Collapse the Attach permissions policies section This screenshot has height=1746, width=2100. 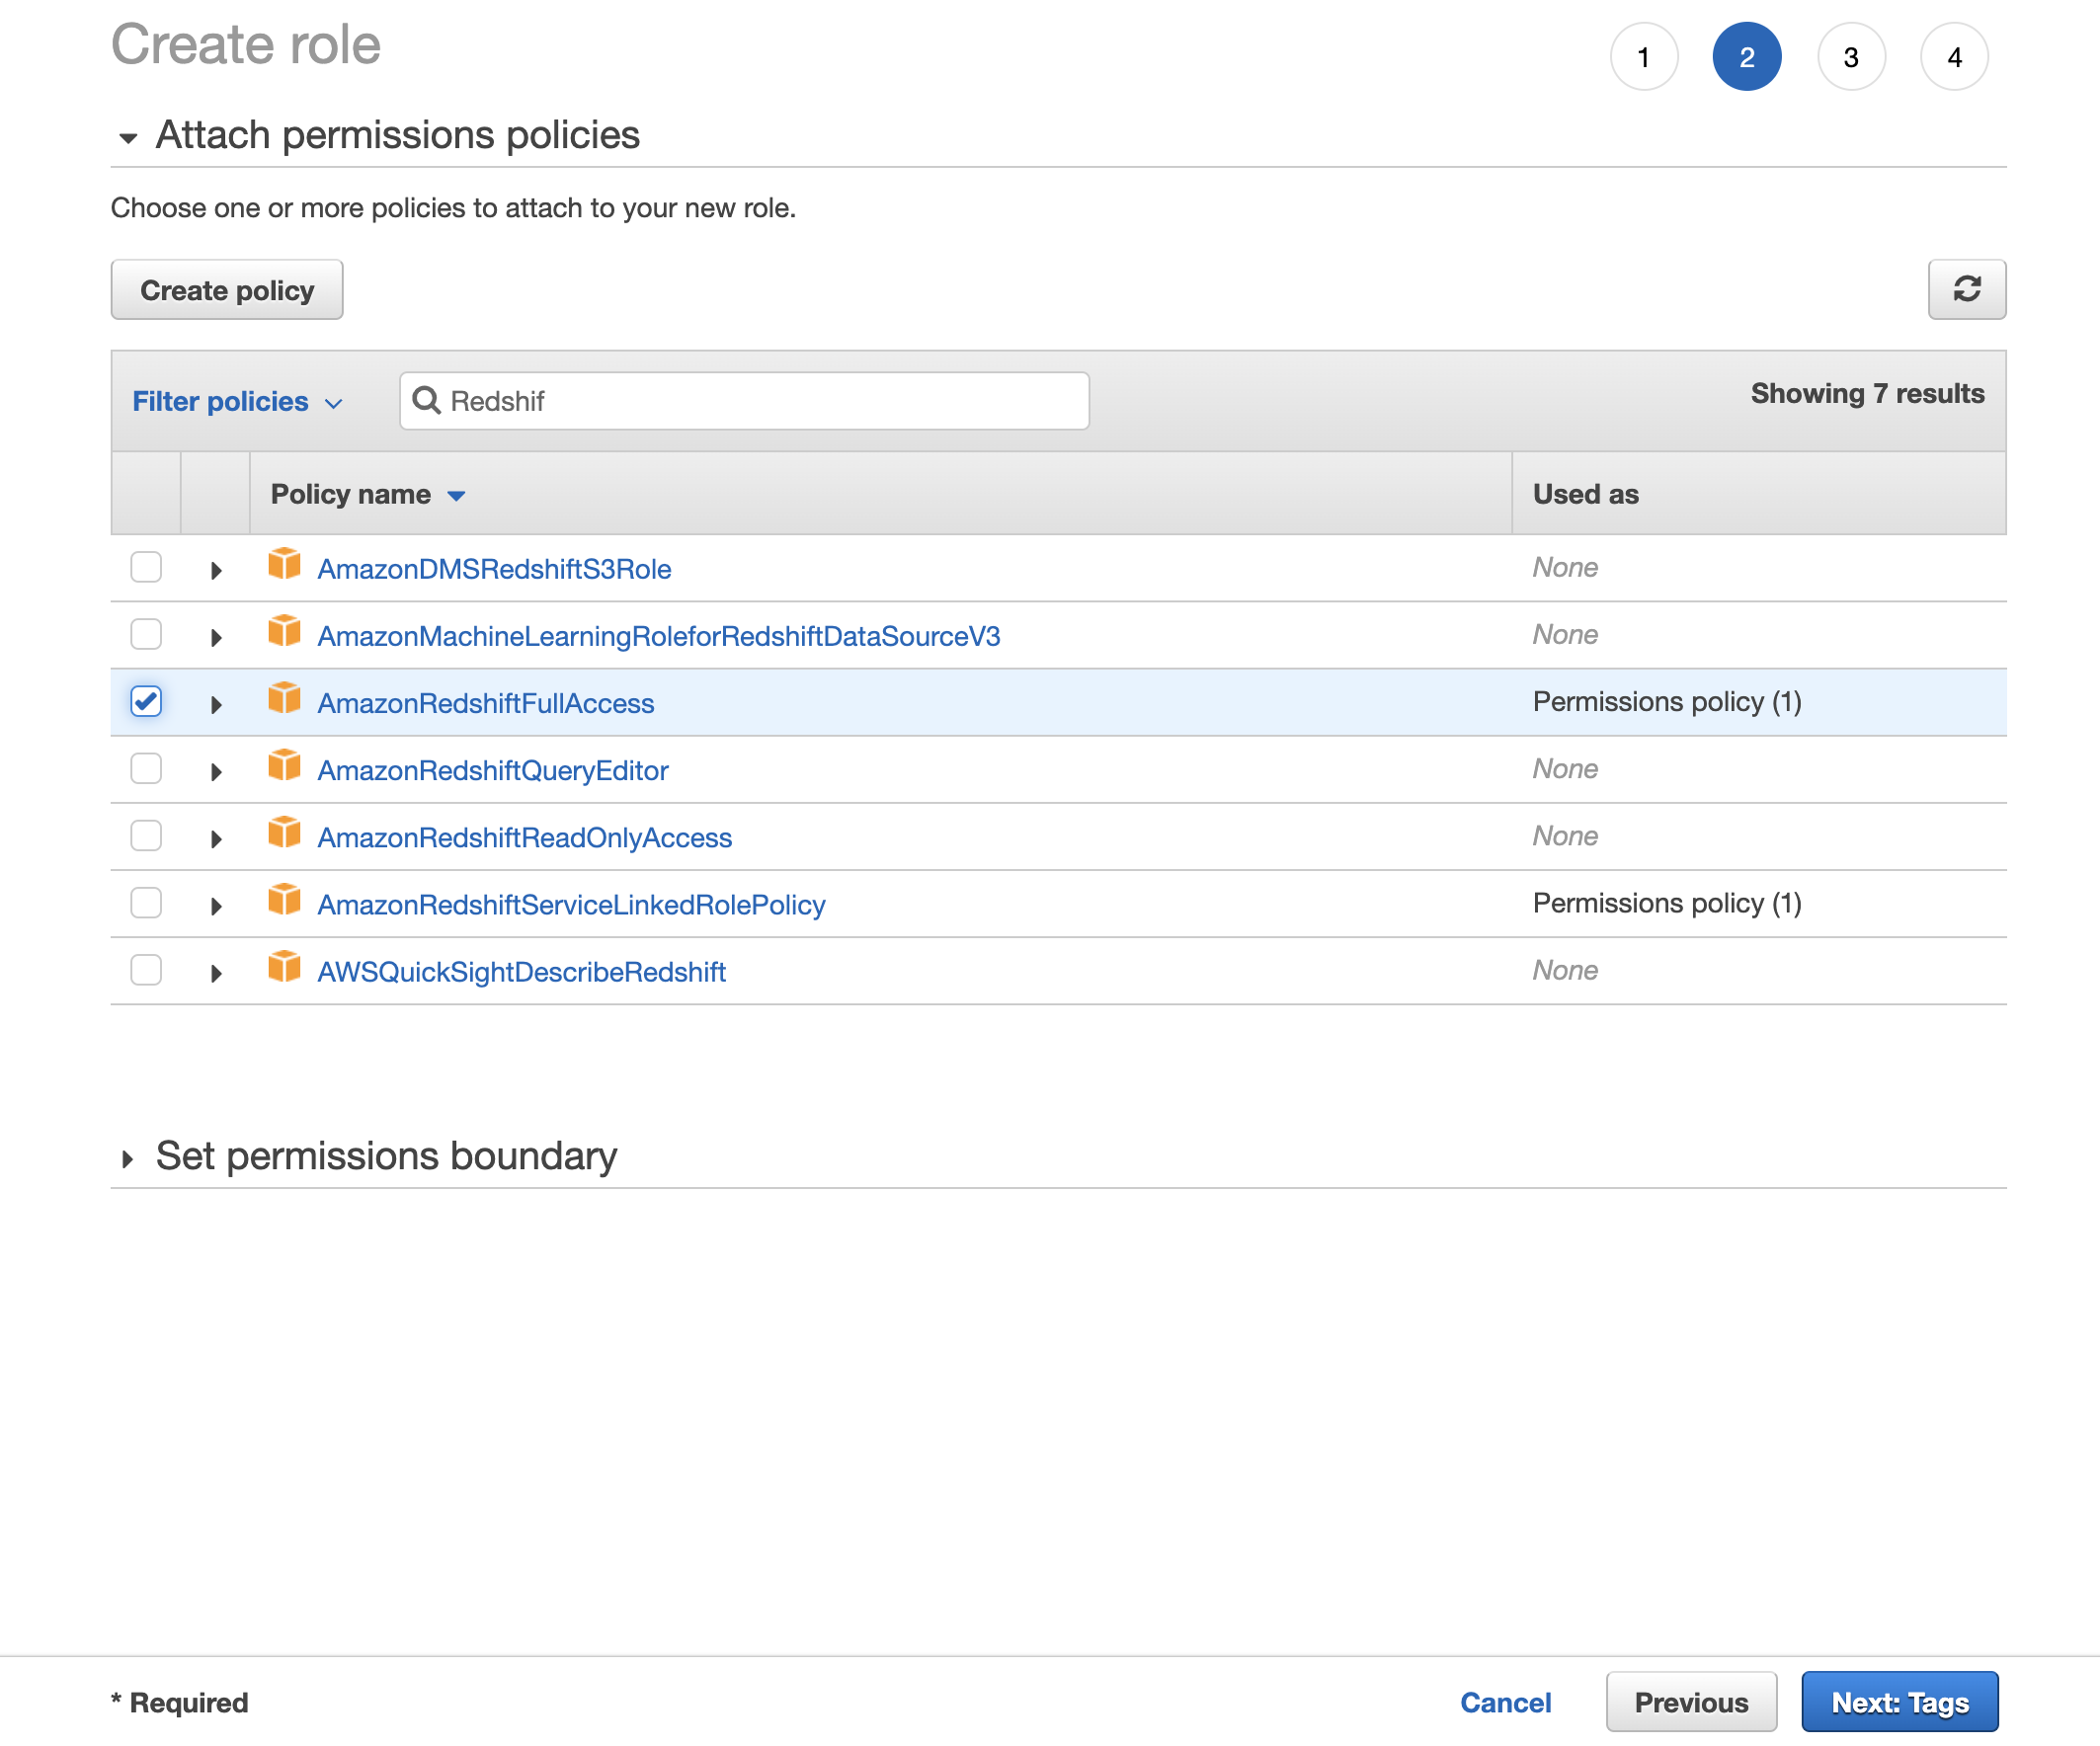tap(128, 138)
